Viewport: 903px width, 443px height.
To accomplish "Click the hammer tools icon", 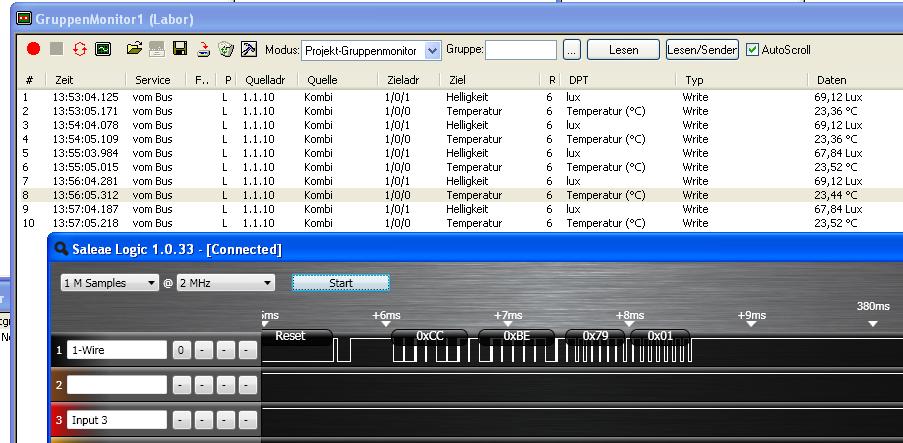I will tap(249, 49).
